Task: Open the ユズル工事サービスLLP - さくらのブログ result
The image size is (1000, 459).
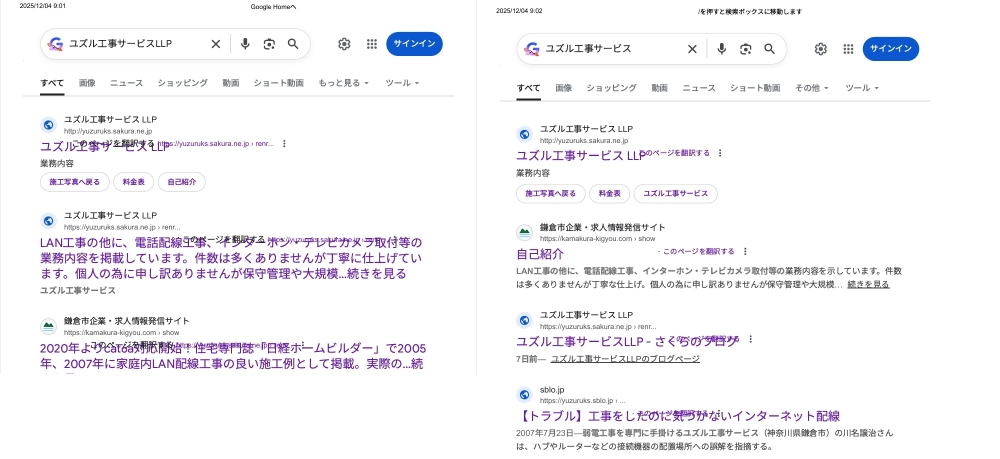Action: (627, 342)
